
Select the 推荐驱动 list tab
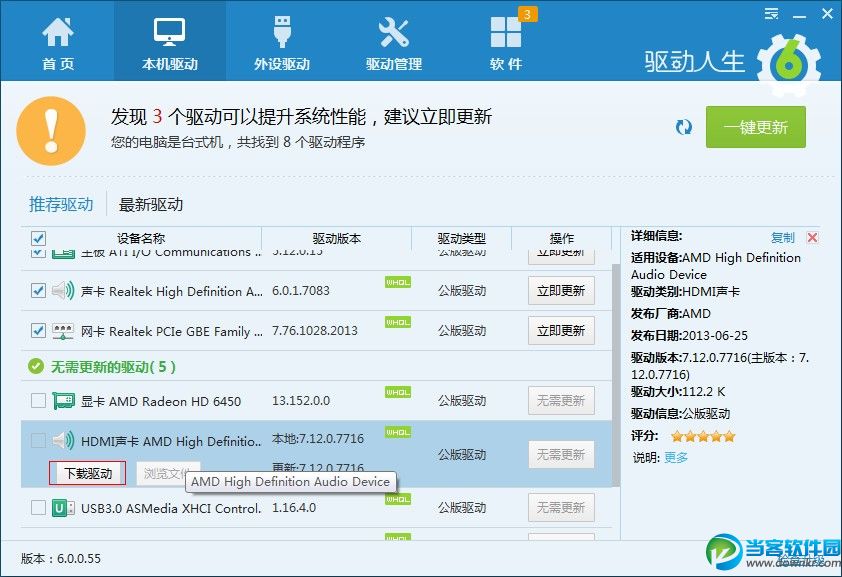pyautogui.click(x=61, y=204)
